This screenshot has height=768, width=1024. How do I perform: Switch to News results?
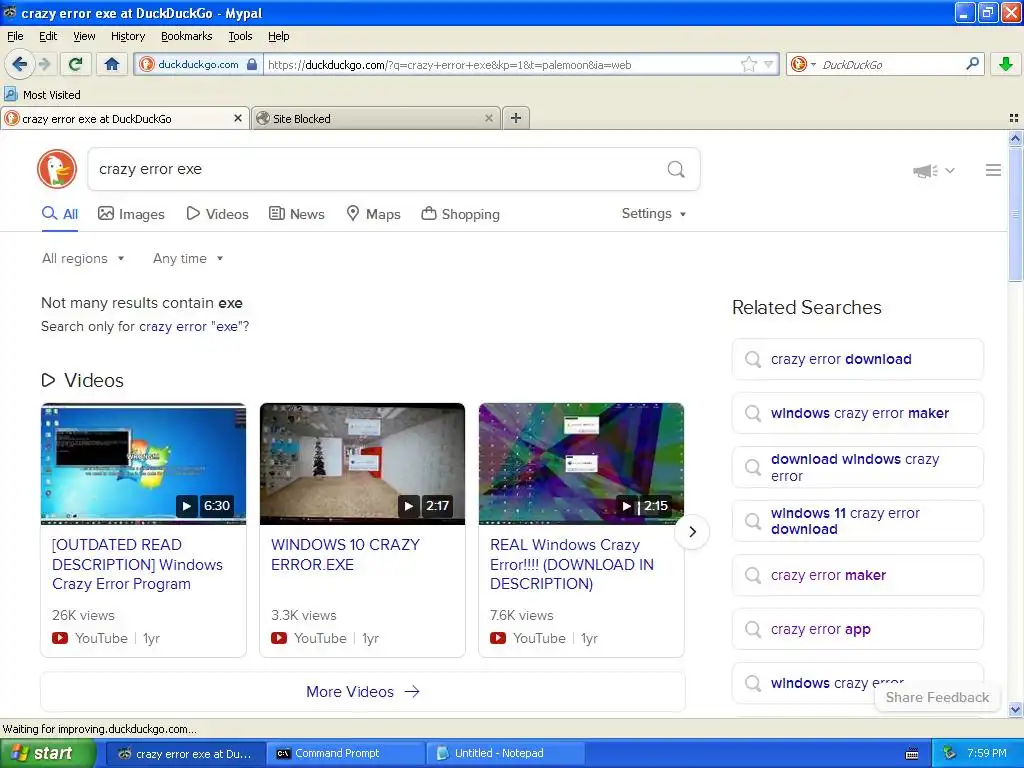pyautogui.click(x=297, y=214)
